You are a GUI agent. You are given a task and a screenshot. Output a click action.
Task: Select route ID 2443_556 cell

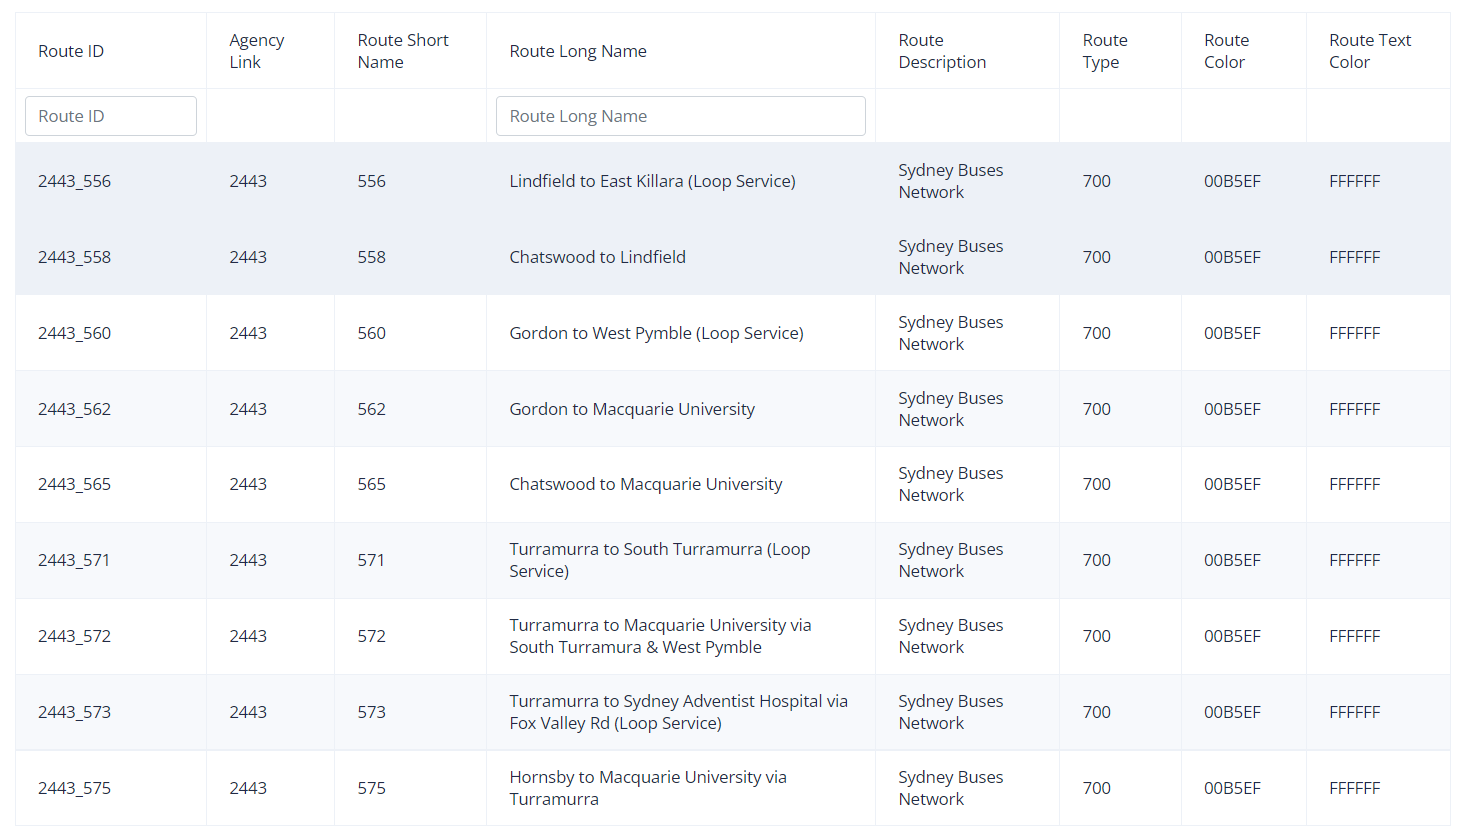pos(74,181)
